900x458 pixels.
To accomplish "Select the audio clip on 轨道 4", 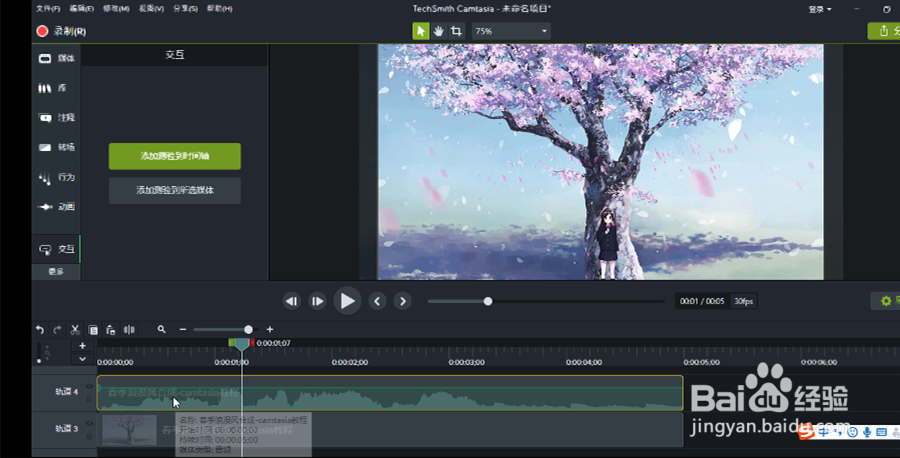I will pyautogui.click(x=390, y=393).
